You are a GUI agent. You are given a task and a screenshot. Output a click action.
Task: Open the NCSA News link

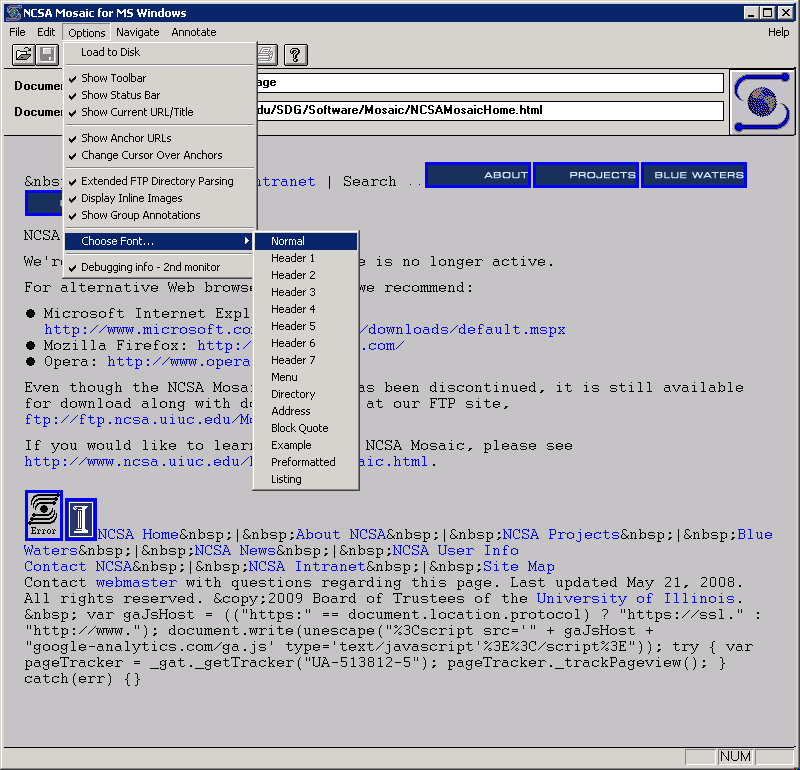[x=235, y=551]
